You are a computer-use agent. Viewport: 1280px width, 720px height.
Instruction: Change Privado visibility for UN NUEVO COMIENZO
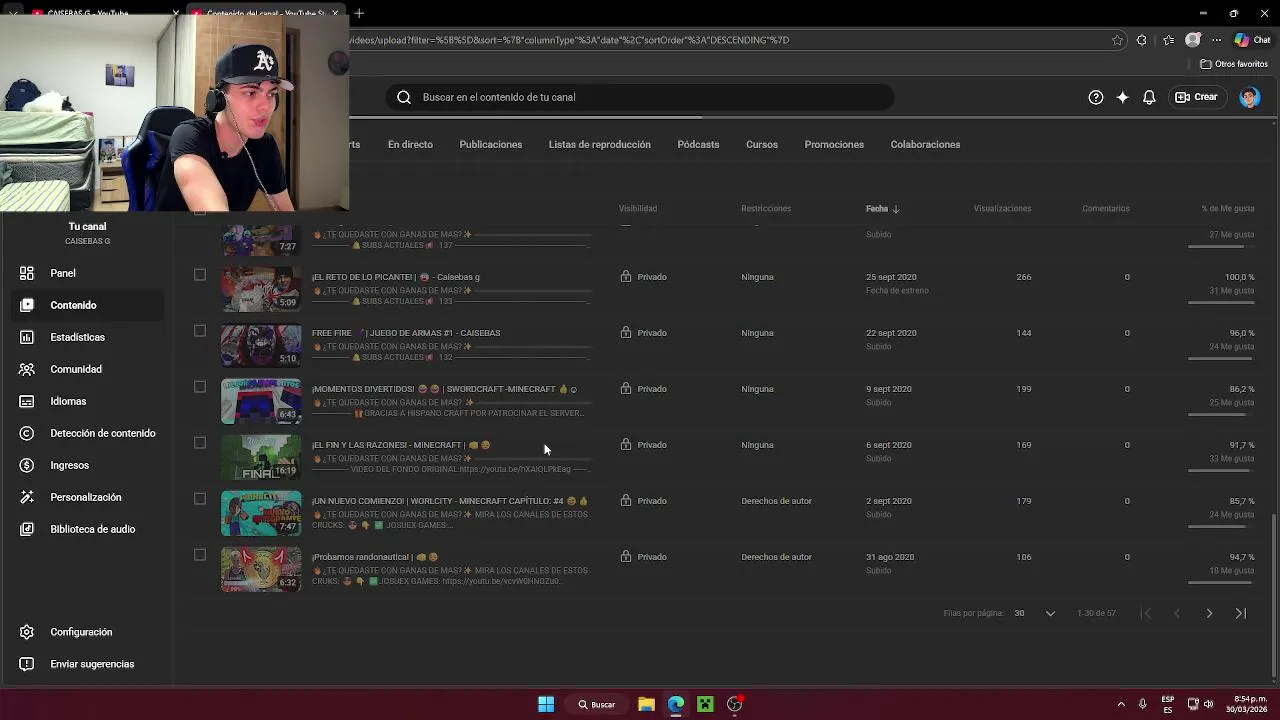pyautogui.click(x=641, y=501)
